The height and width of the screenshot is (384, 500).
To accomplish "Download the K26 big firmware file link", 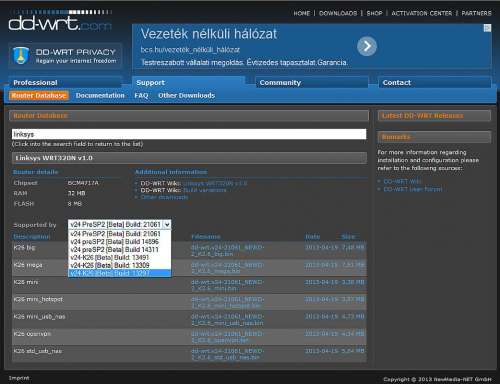I will 227,251.
